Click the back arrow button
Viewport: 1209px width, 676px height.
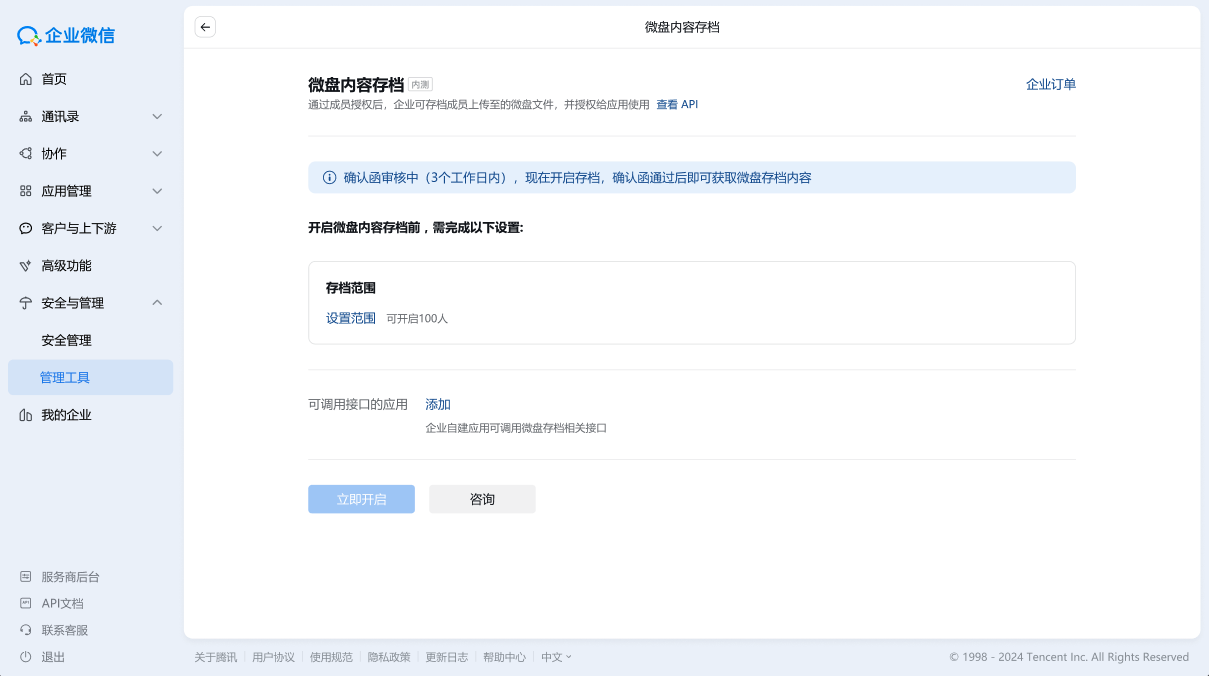pos(205,27)
